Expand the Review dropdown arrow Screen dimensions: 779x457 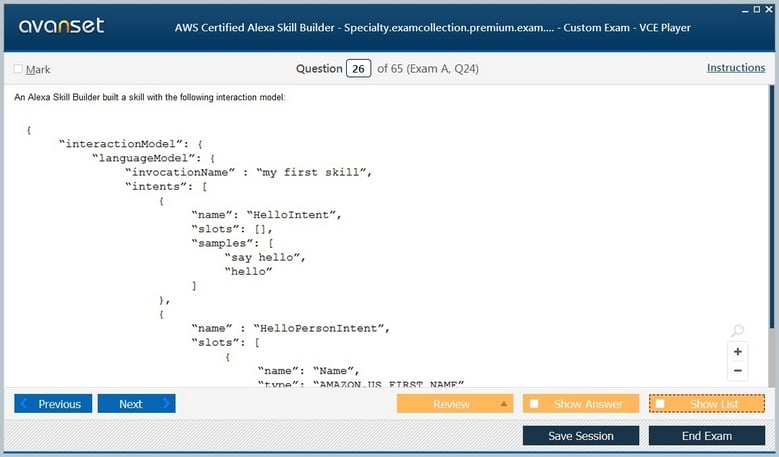tap(504, 404)
